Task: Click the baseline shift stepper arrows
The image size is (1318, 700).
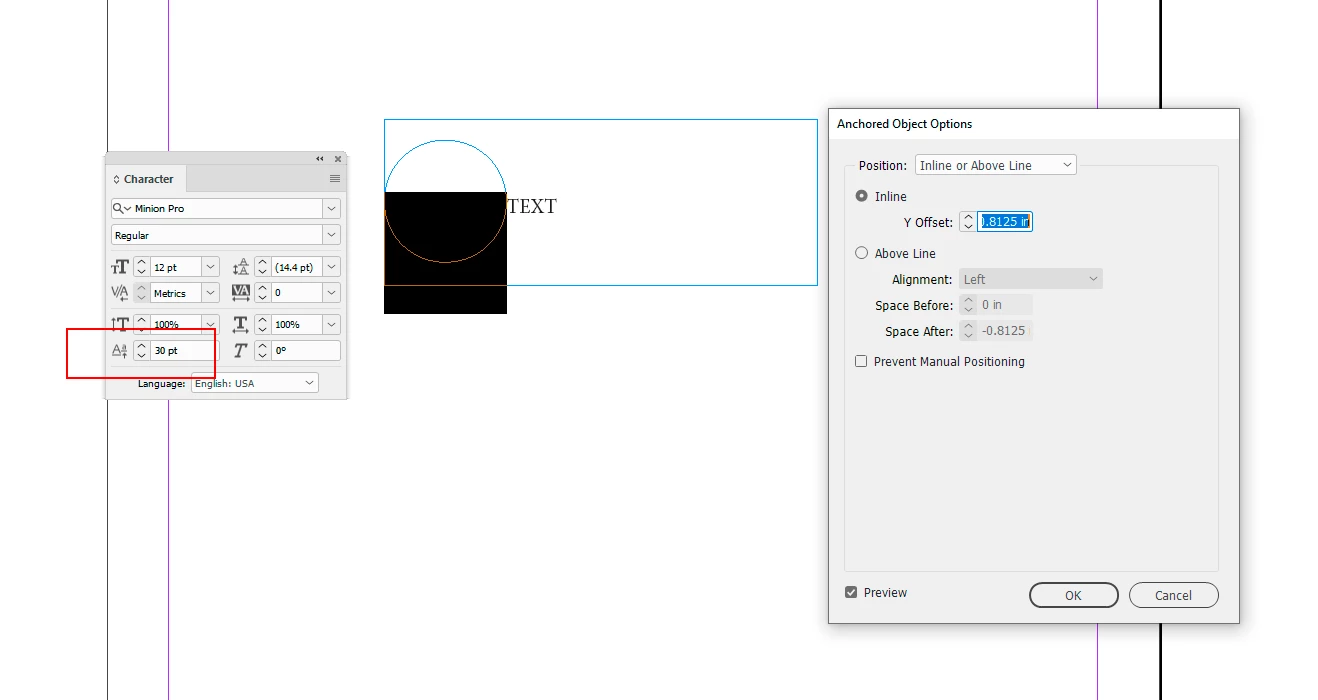Action: (142, 351)
